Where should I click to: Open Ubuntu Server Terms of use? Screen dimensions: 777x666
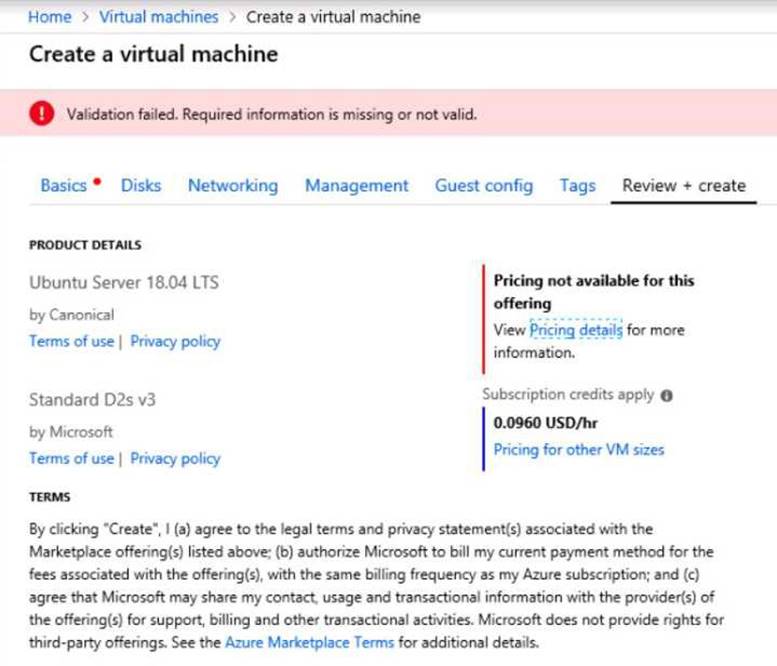[x=71, y=341]
